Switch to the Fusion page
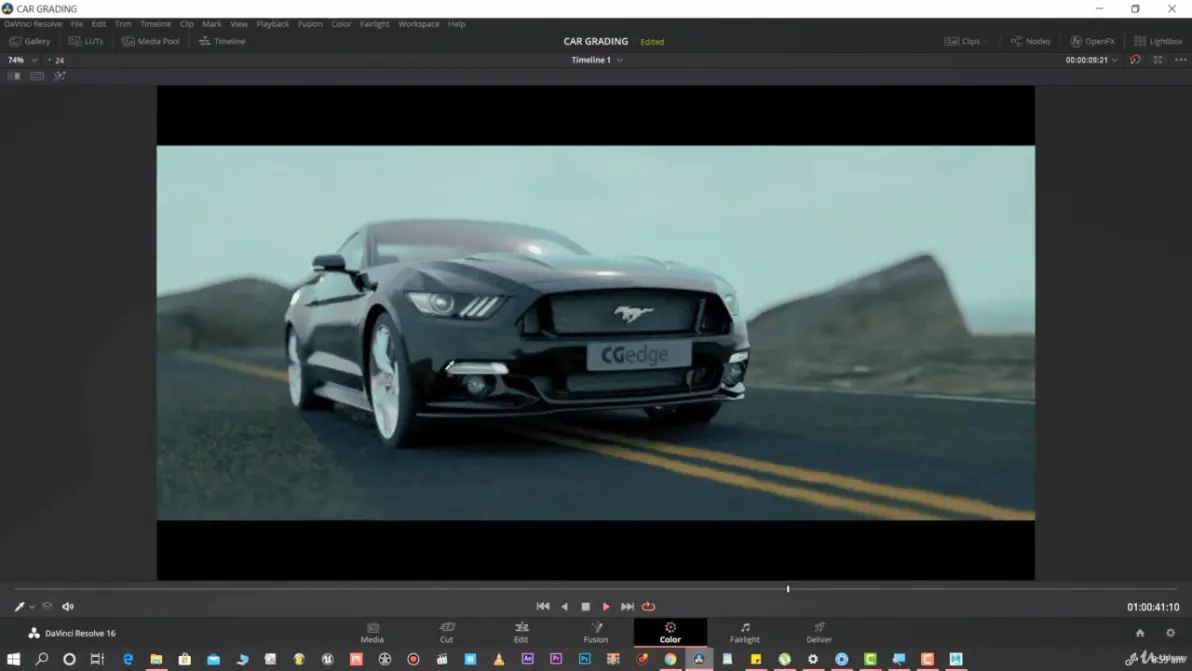This screenshot has height=671, width=1192. pyautogui.click(x=595, y=632)
